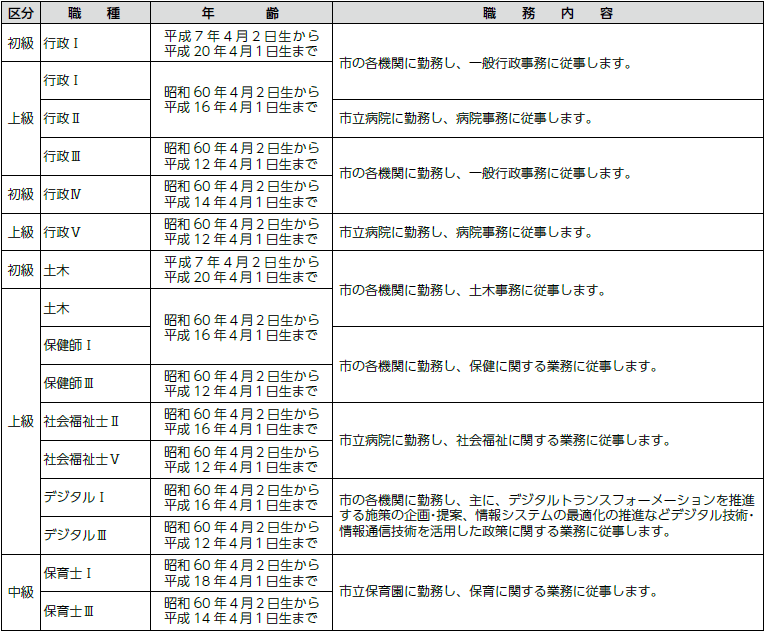Click the 保健師Ⅲ cell

point(68,384)
